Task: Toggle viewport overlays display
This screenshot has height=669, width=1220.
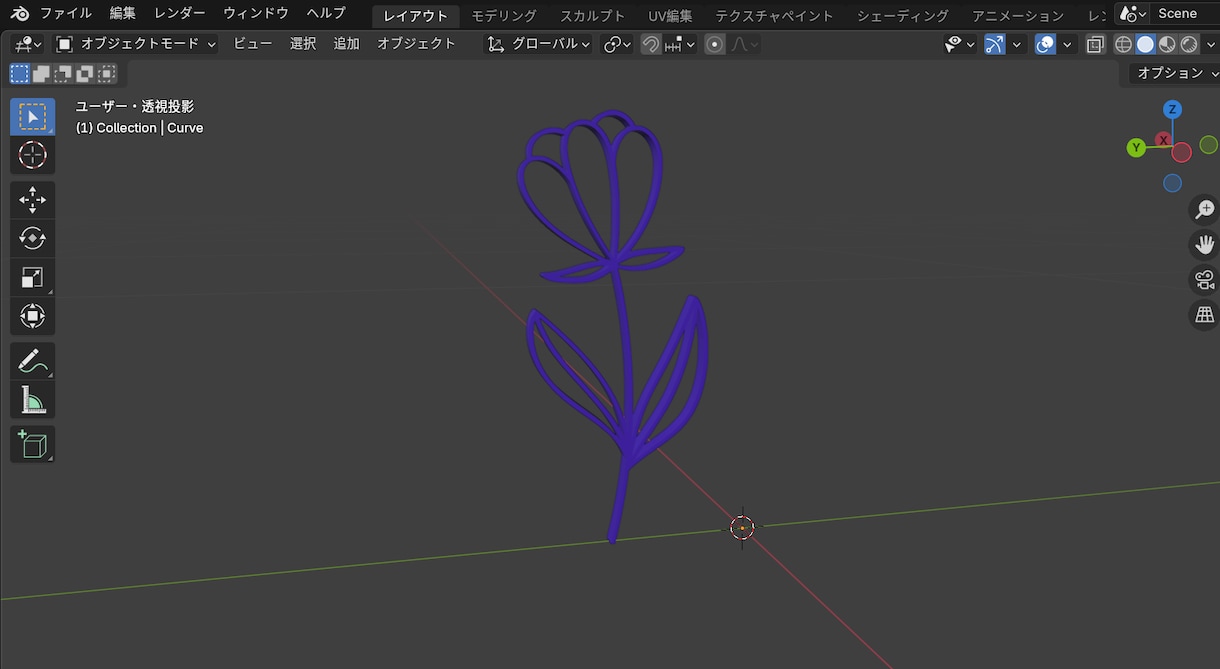Action: click(1045, 44)
